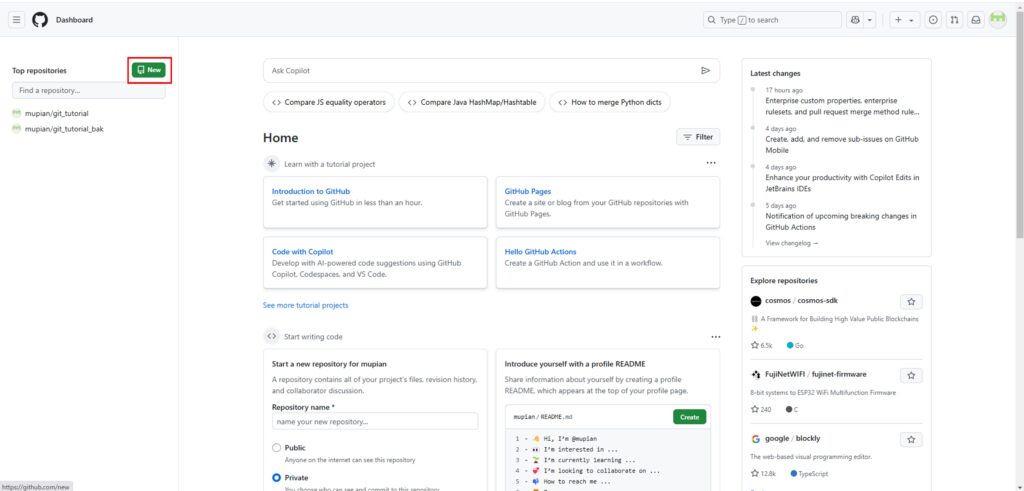Click See more tutorial projects
1024x491 pixels.
click(x=306, y=305)
